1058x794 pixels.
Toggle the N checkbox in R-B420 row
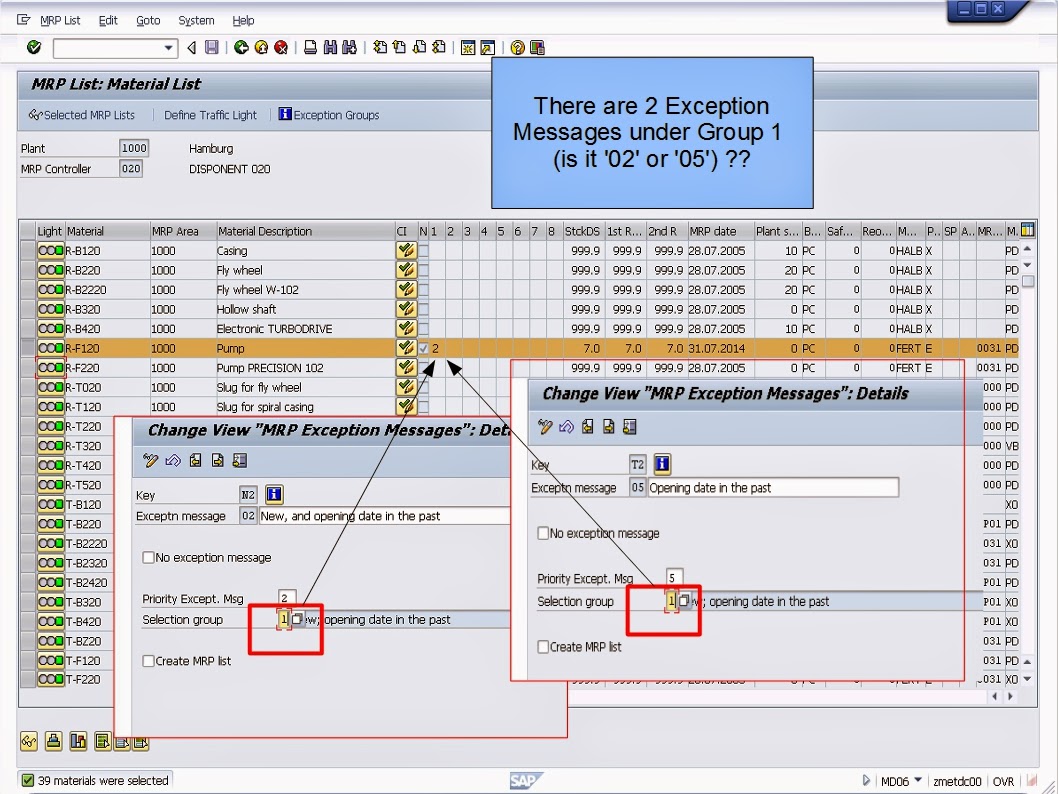tap(423, 329)
